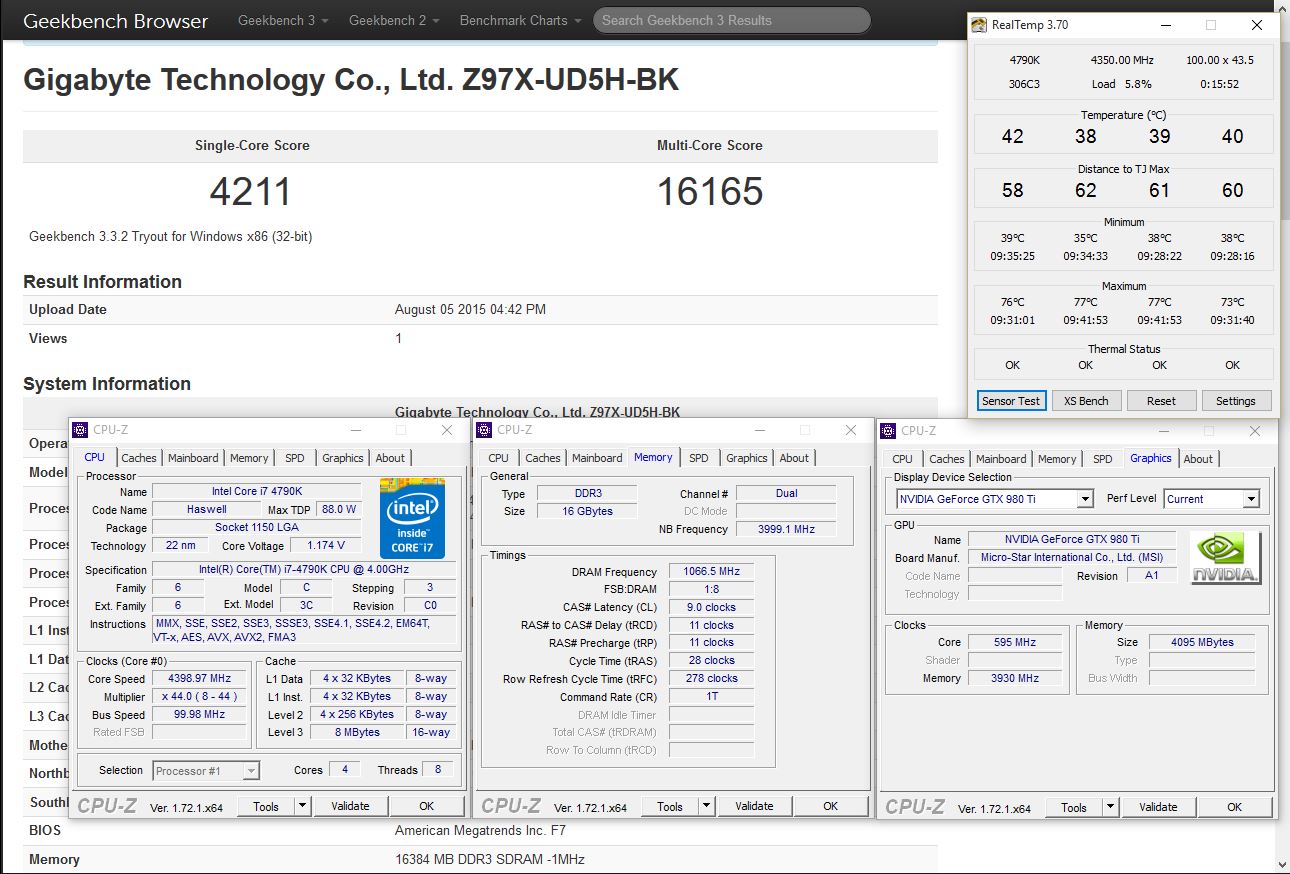Expand the Perf Level Current dropdown
Viewport: 1290px width, 874px height.
(x=1250, y=499)
